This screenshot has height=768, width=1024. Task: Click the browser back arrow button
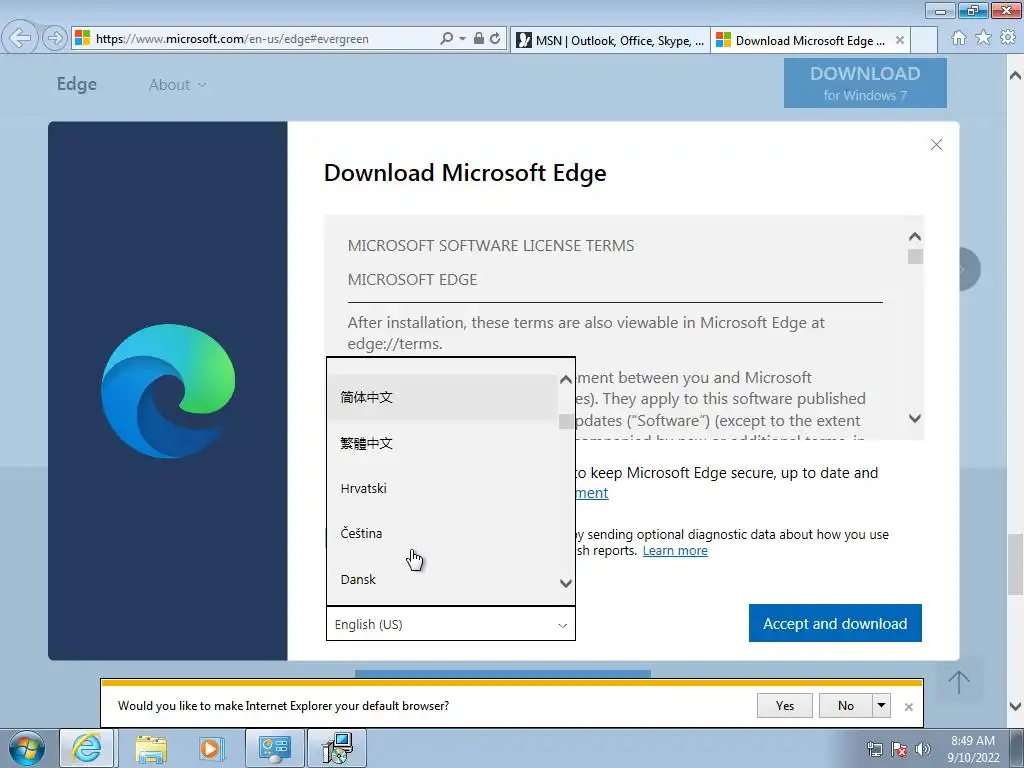[x=20, y=38]
